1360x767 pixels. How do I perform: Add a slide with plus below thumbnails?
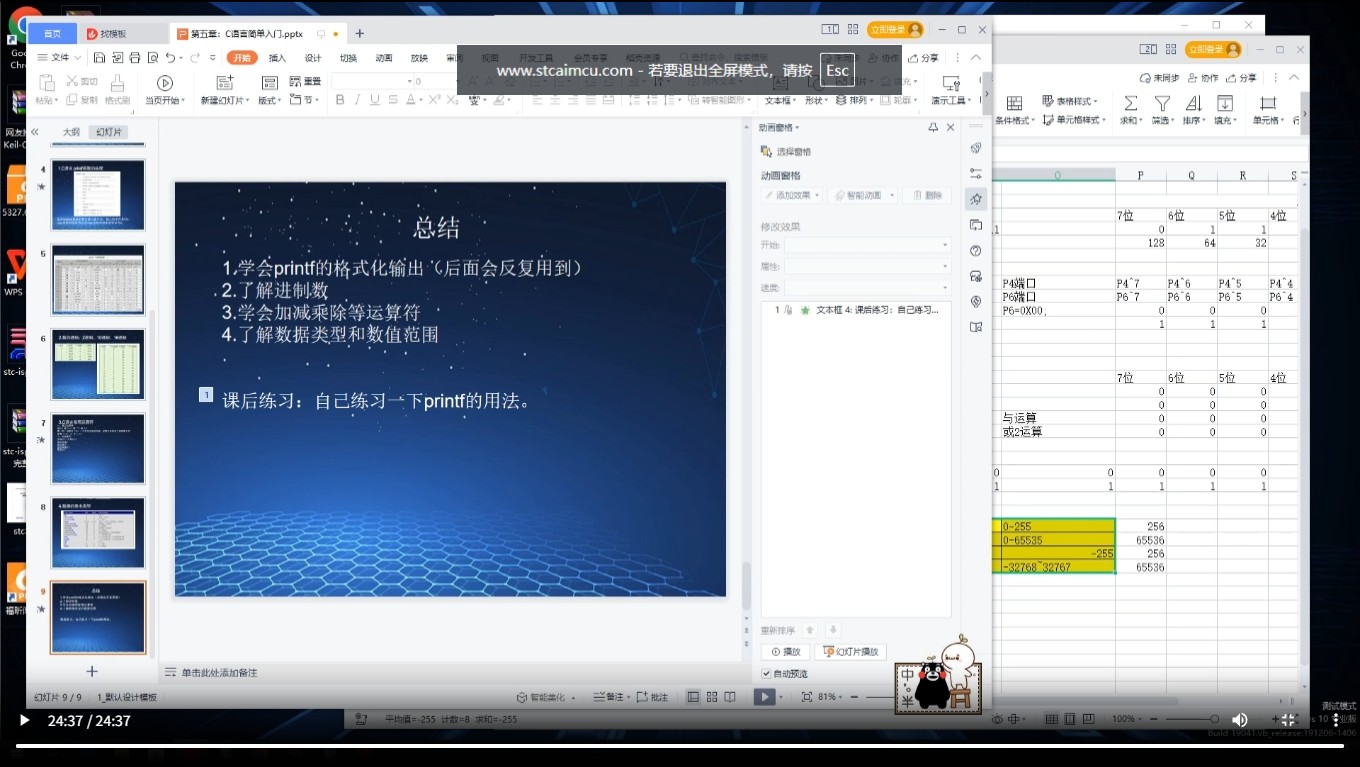[92, 671]
